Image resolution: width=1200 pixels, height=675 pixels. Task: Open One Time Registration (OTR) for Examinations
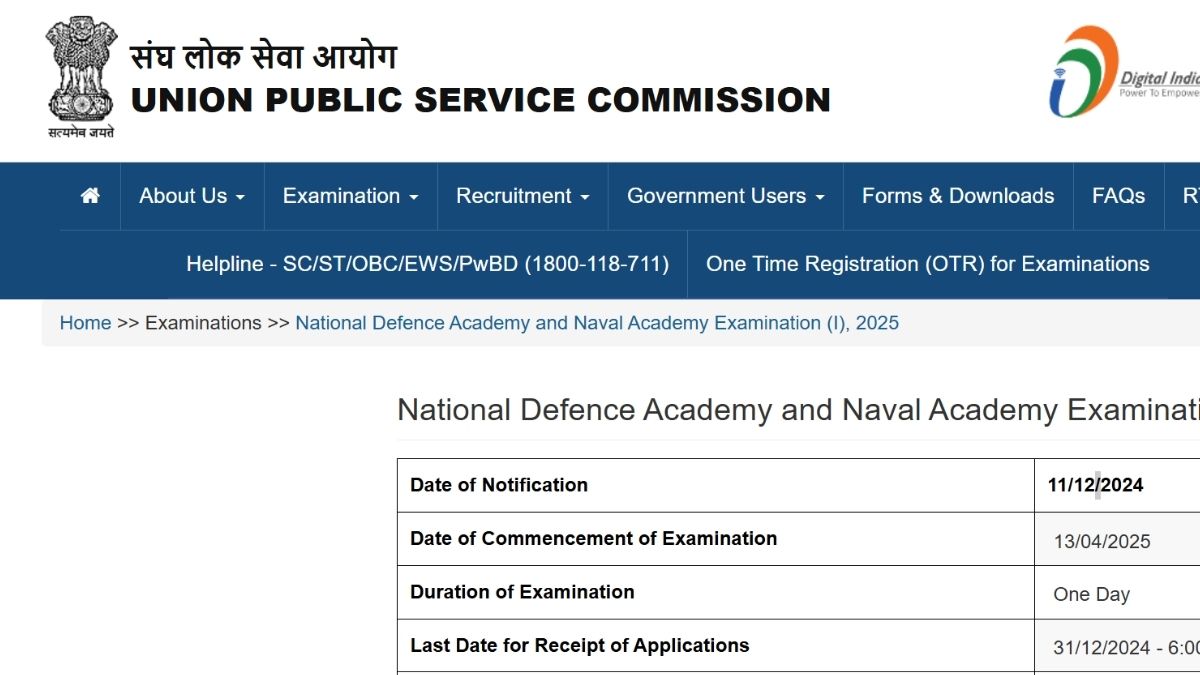pyautogui.click(x=928, y=264)
